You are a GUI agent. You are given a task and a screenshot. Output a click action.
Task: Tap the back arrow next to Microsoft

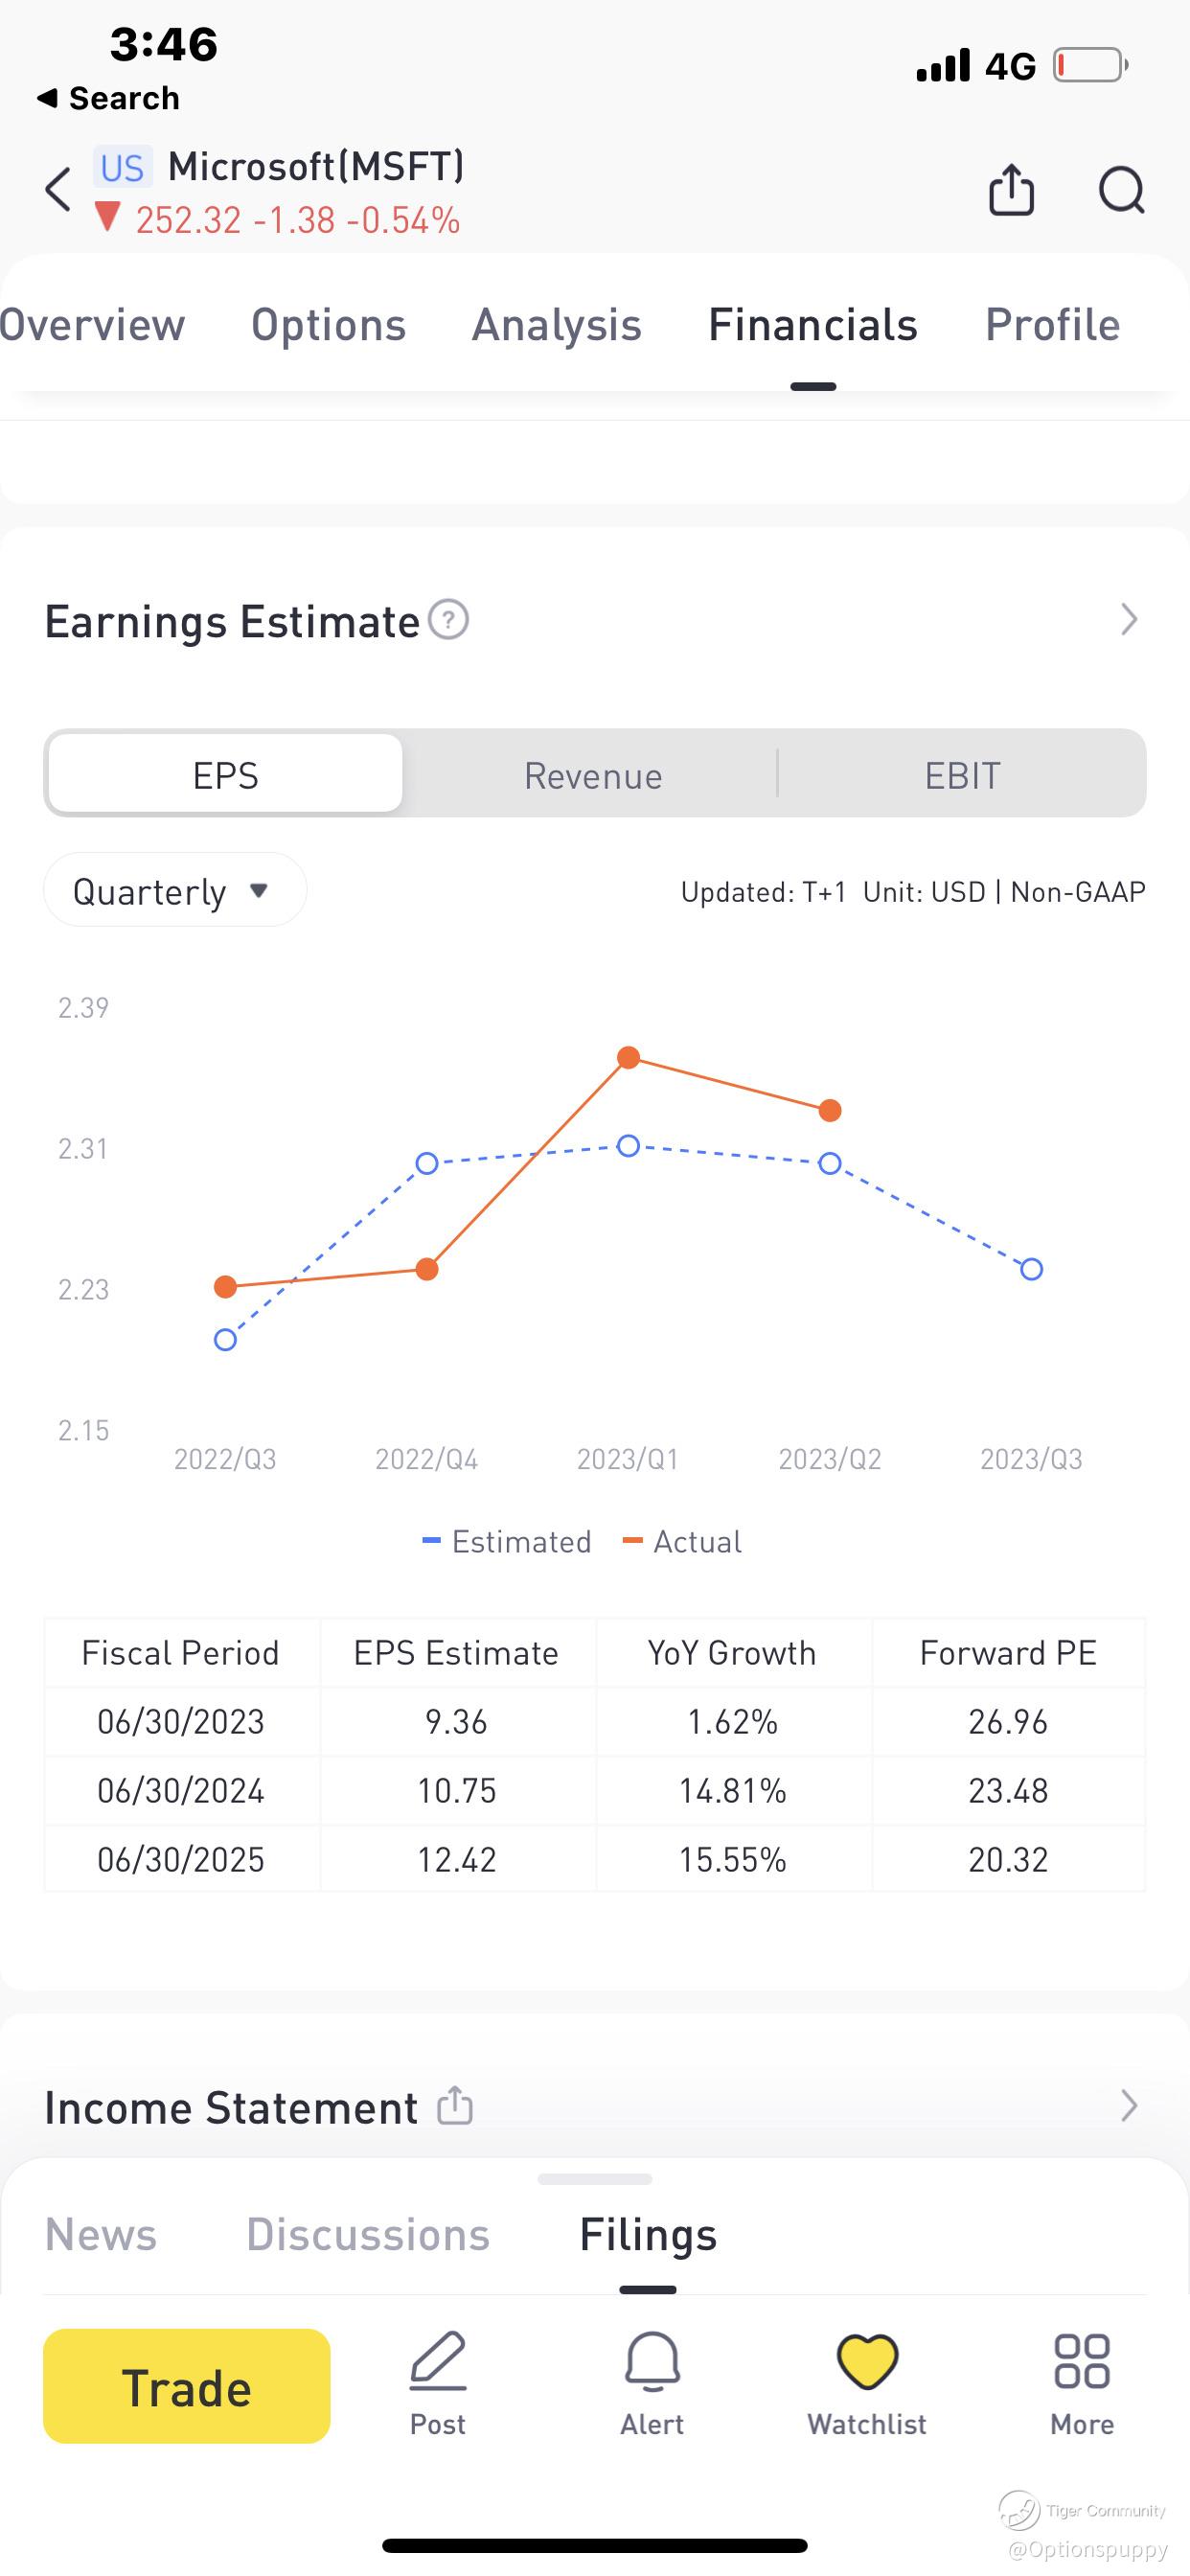58,190
